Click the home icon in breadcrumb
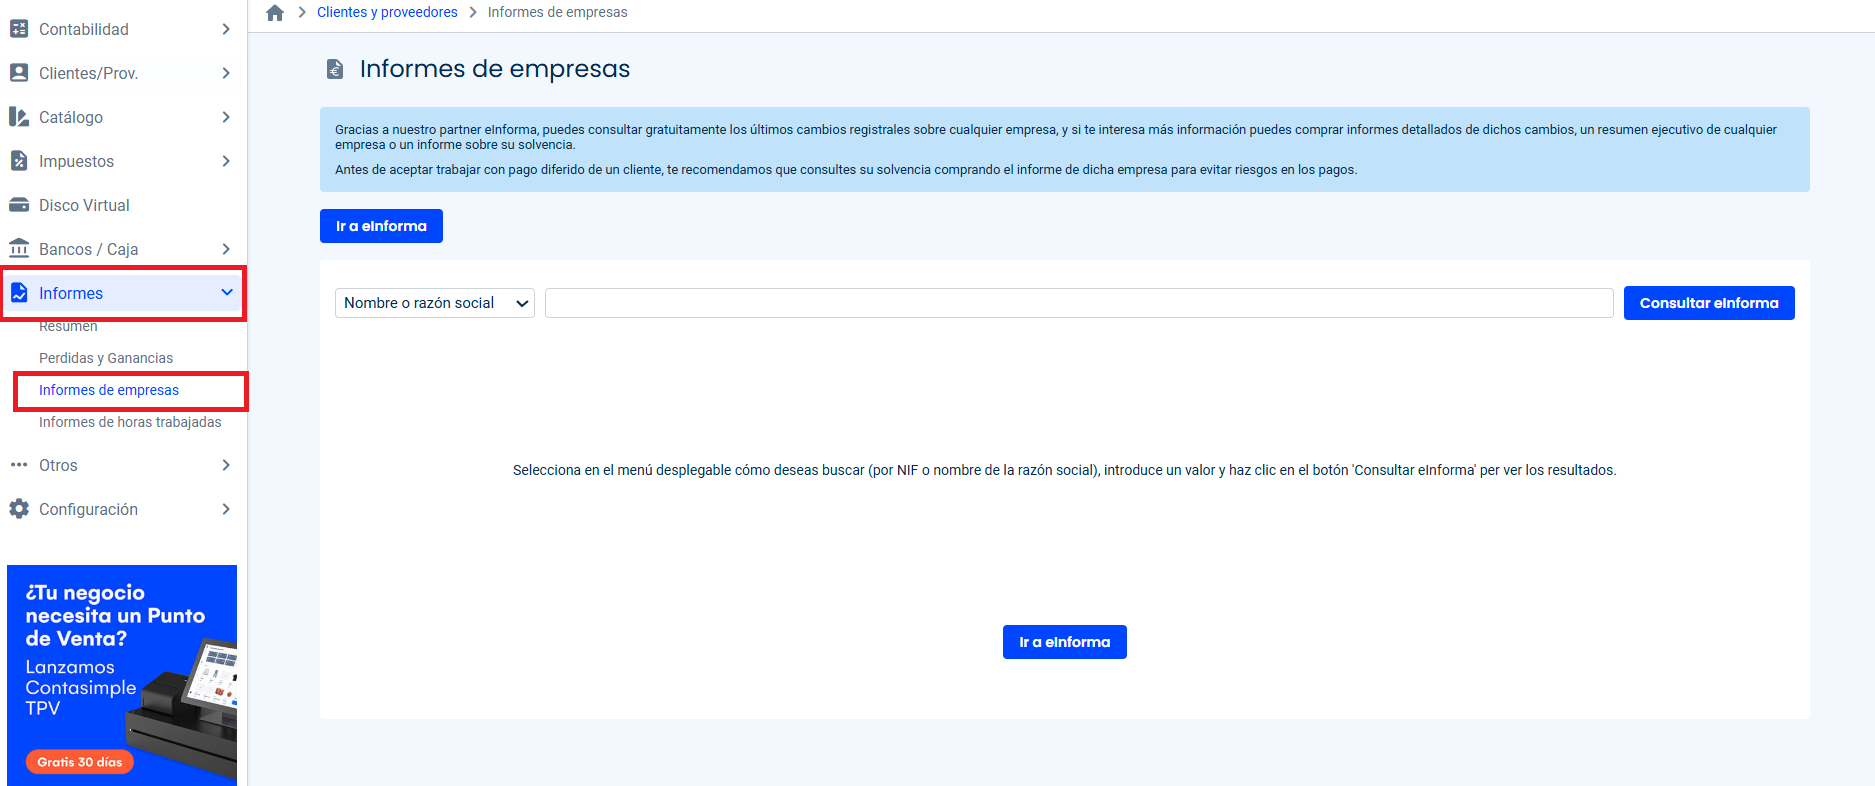Screen dimensions: 1875x786 tap(275, 13)
